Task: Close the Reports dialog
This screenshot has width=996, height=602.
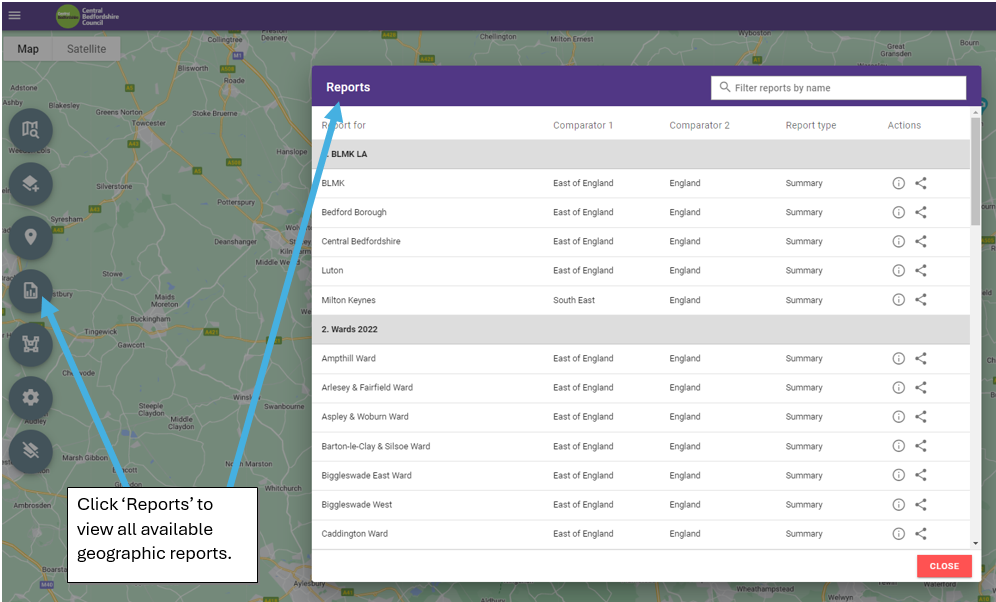Action: (944, 566)
